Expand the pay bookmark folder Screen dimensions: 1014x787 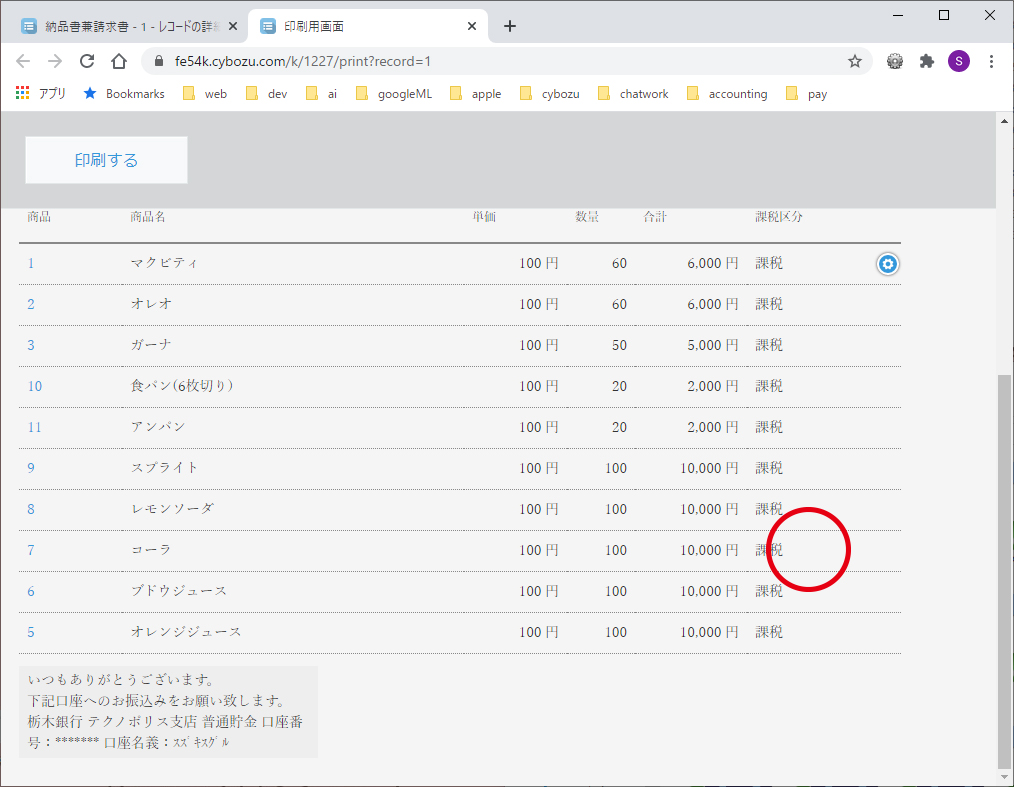pos(806,94)
